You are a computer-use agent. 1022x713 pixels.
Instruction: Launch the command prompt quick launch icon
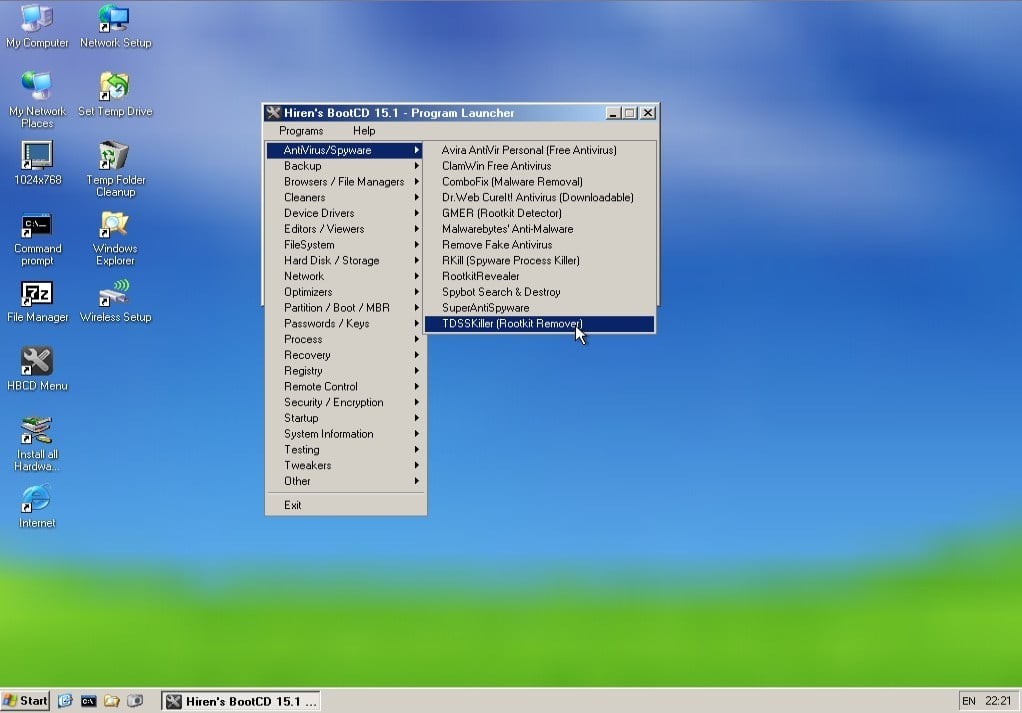coord(88,701)
